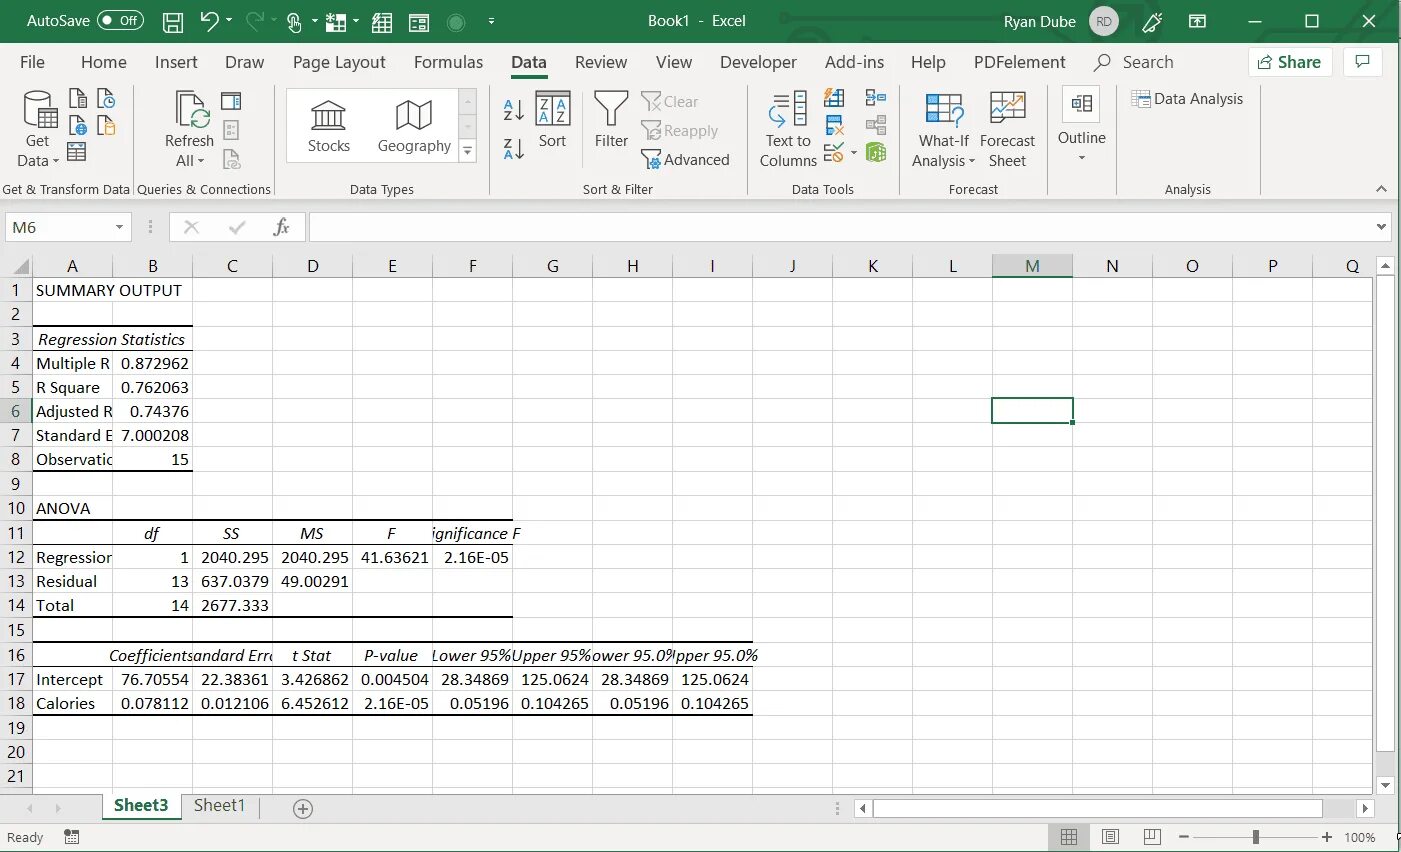
Task: Open the Sort dialog
Action: (552, 119)
